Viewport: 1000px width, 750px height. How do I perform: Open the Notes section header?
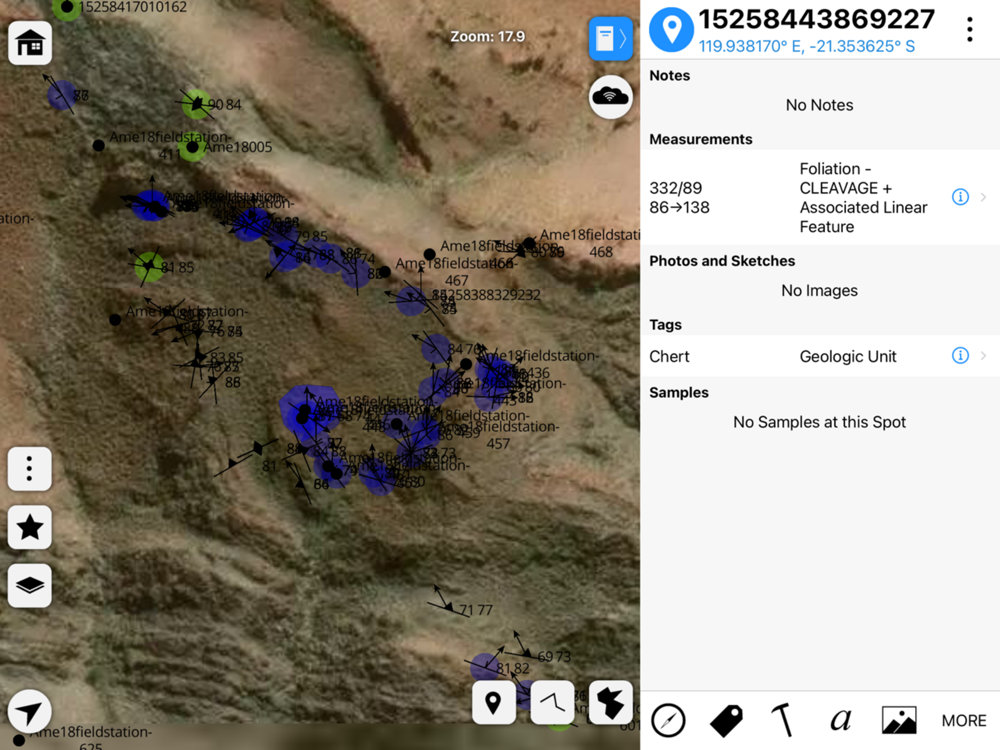[670, 75]
